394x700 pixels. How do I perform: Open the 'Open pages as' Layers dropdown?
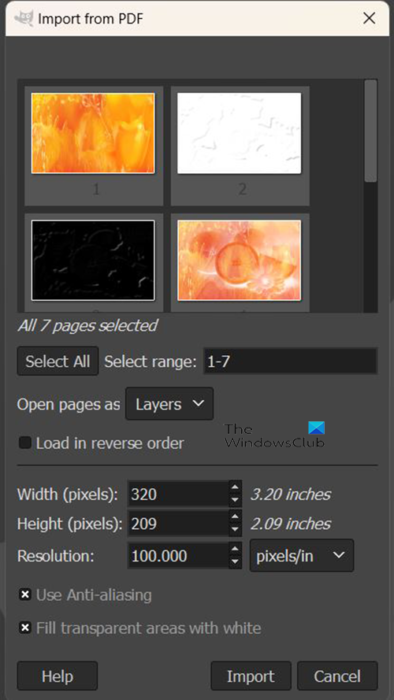point(170,404)
